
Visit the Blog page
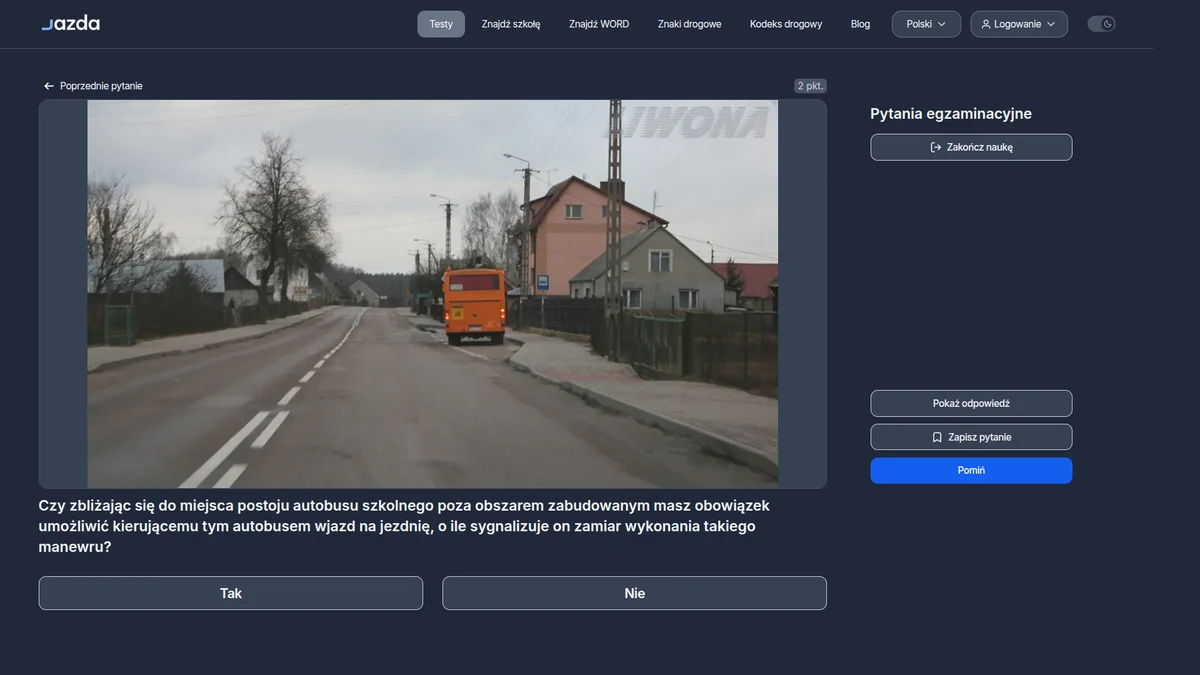coord(860,24)
